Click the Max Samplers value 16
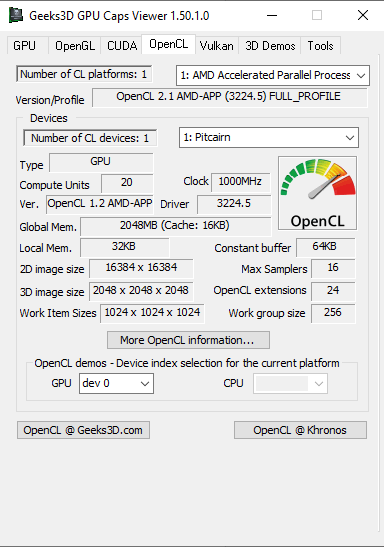384x547 pixels. [333, 268]
